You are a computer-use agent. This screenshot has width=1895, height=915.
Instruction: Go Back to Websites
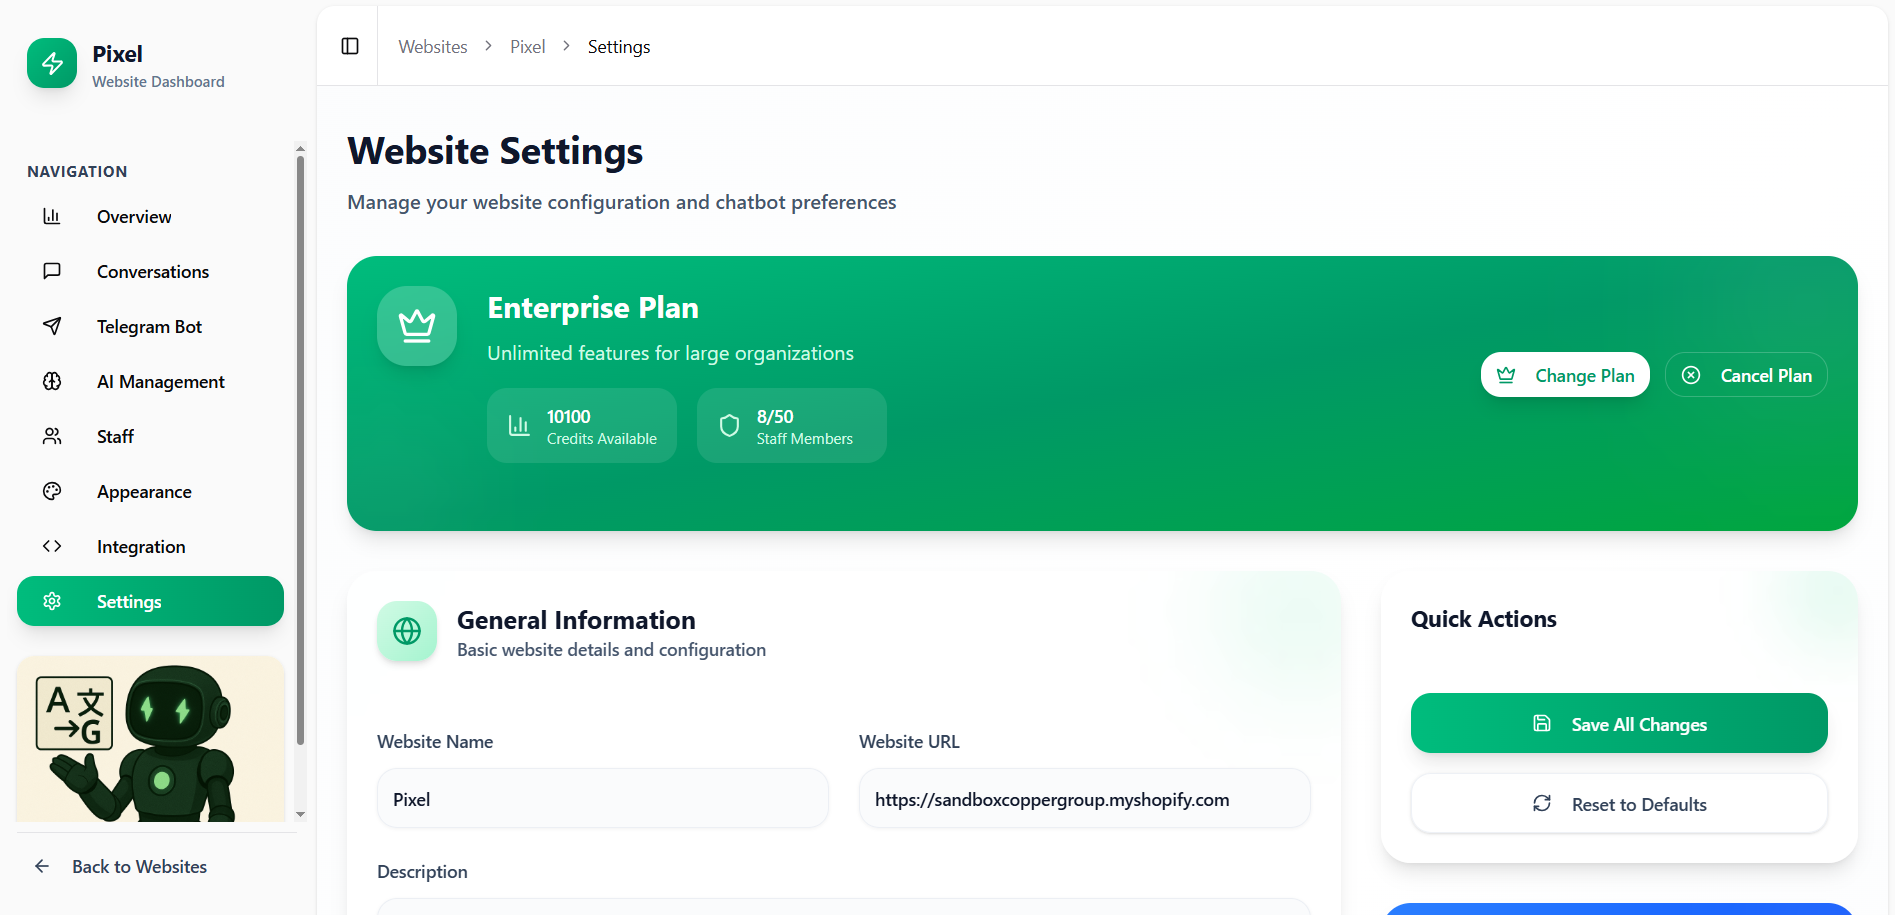coord(140,866)
